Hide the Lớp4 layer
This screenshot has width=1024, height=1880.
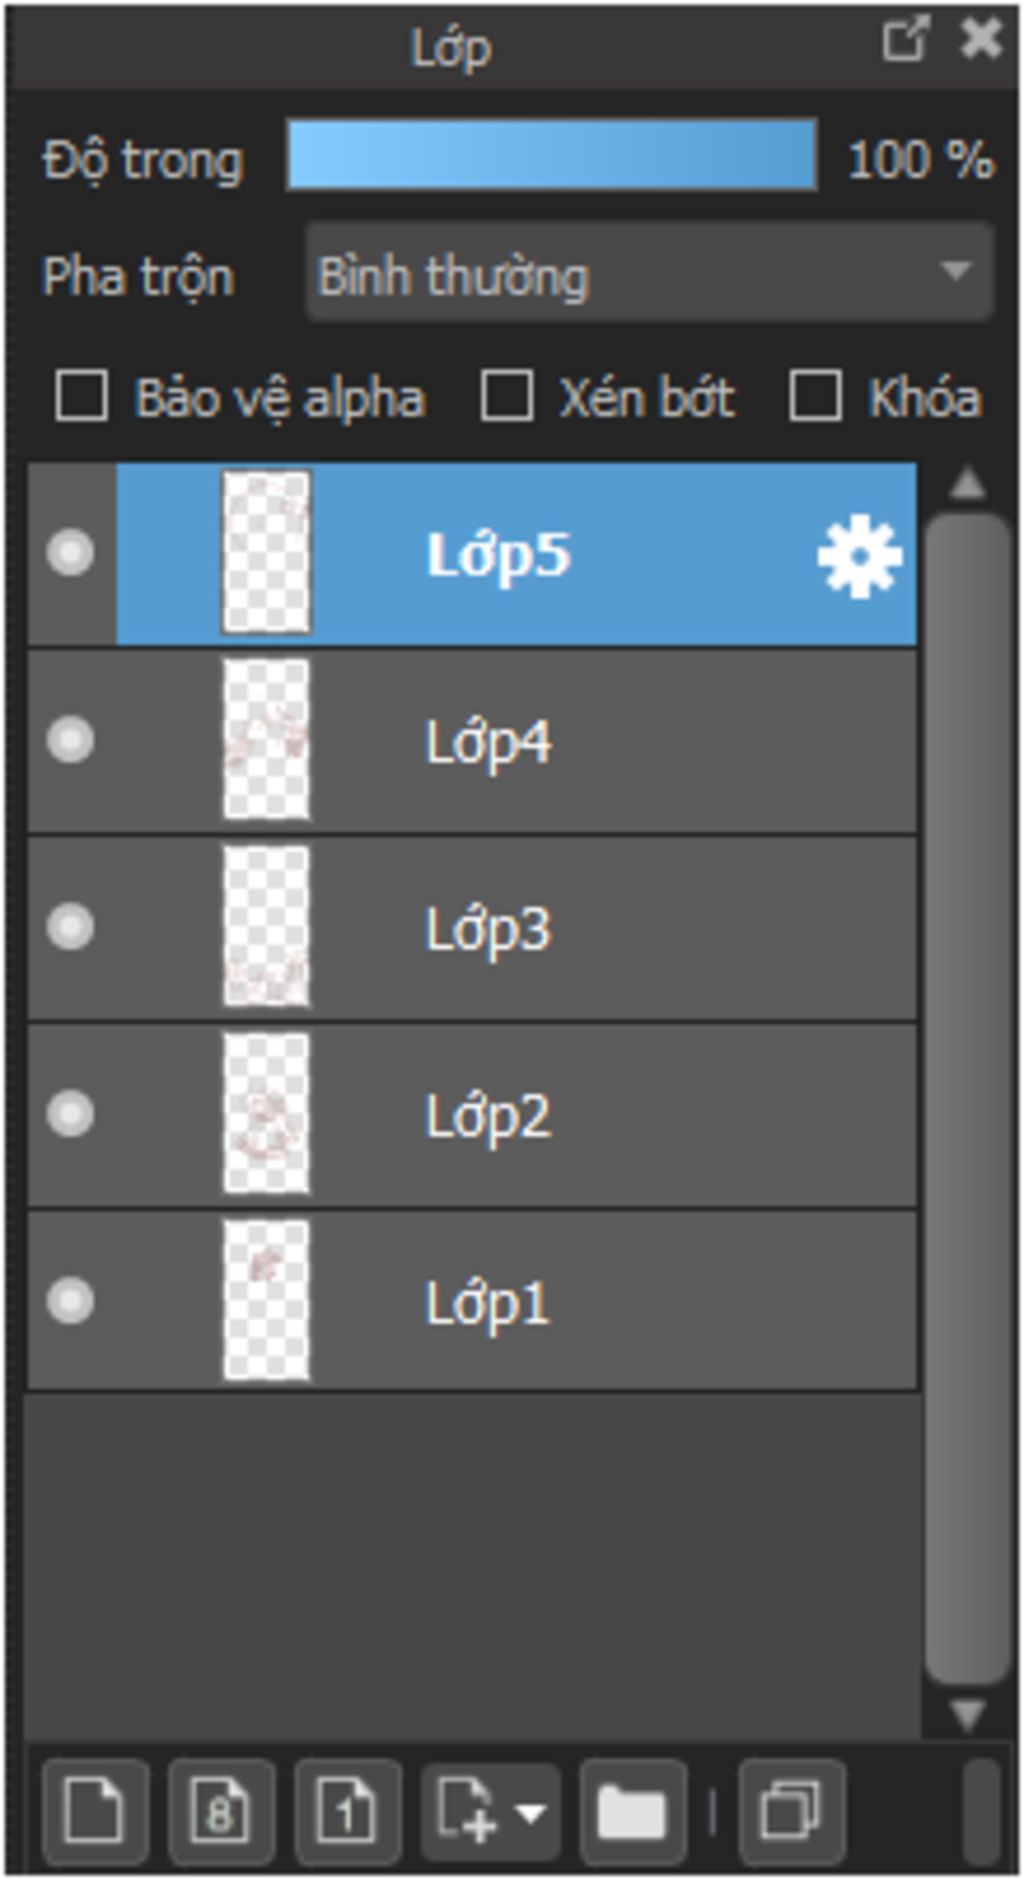70,740
